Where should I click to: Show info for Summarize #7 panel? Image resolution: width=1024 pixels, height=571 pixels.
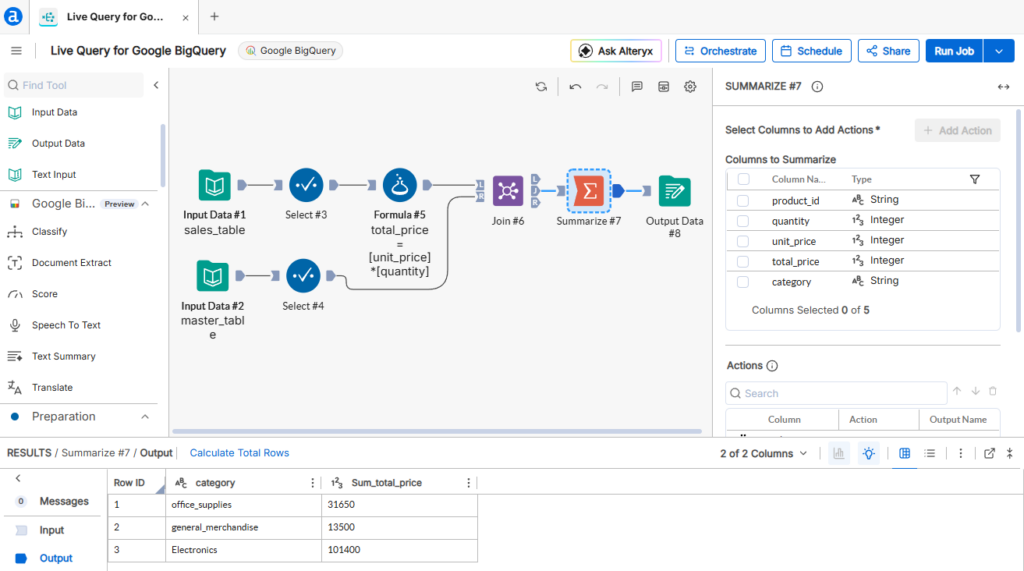[x=817, y=86]
